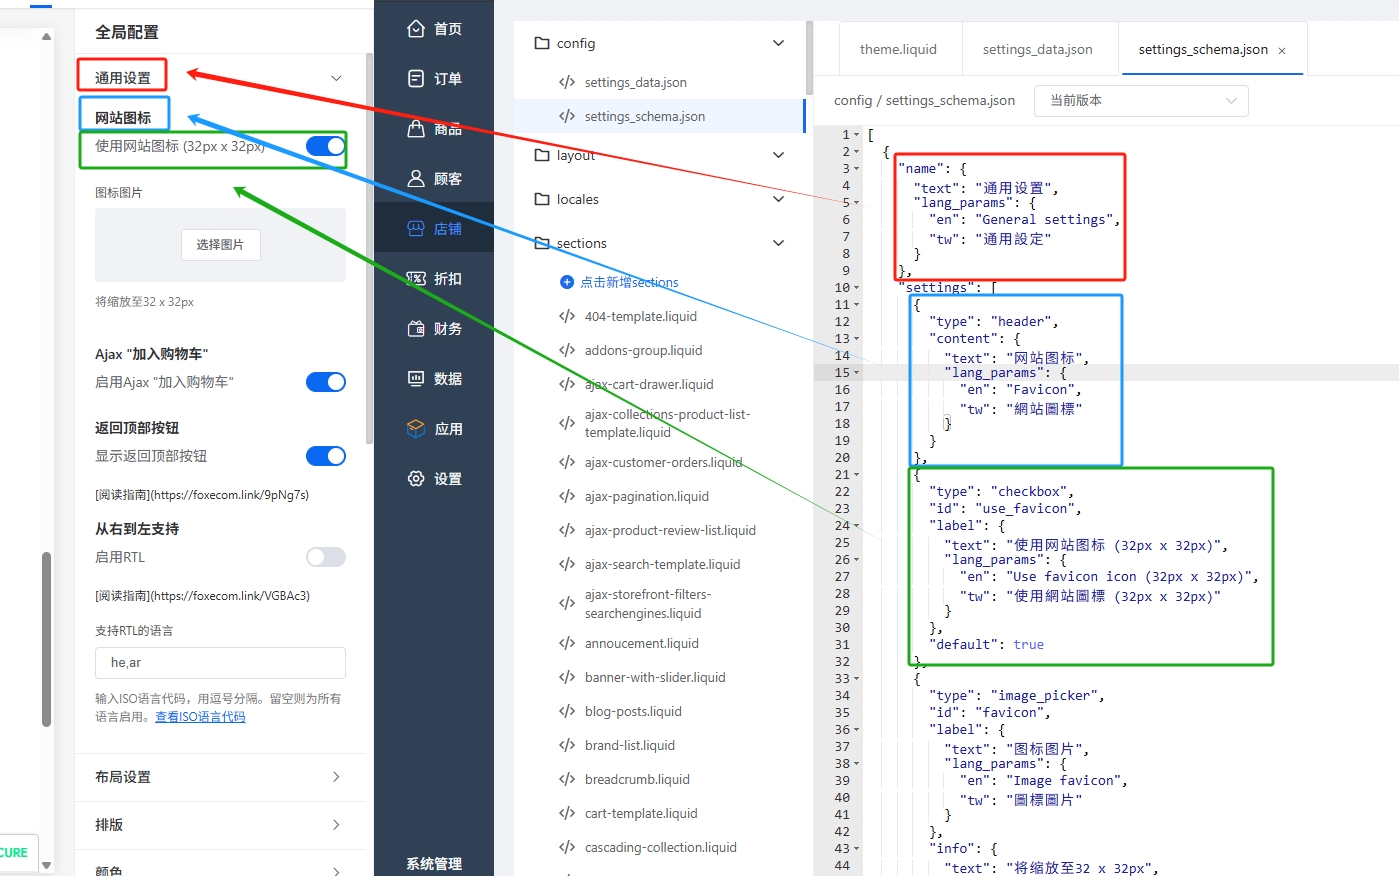Select the 店铺 store icon
This screenshot has height=876, width=1399.
pyautogui.click(x=416, y=229)
